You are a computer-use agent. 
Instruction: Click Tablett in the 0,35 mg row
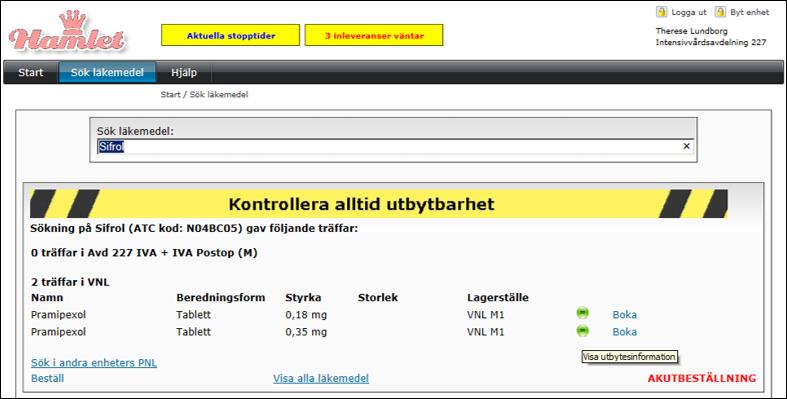pos(193,332)
